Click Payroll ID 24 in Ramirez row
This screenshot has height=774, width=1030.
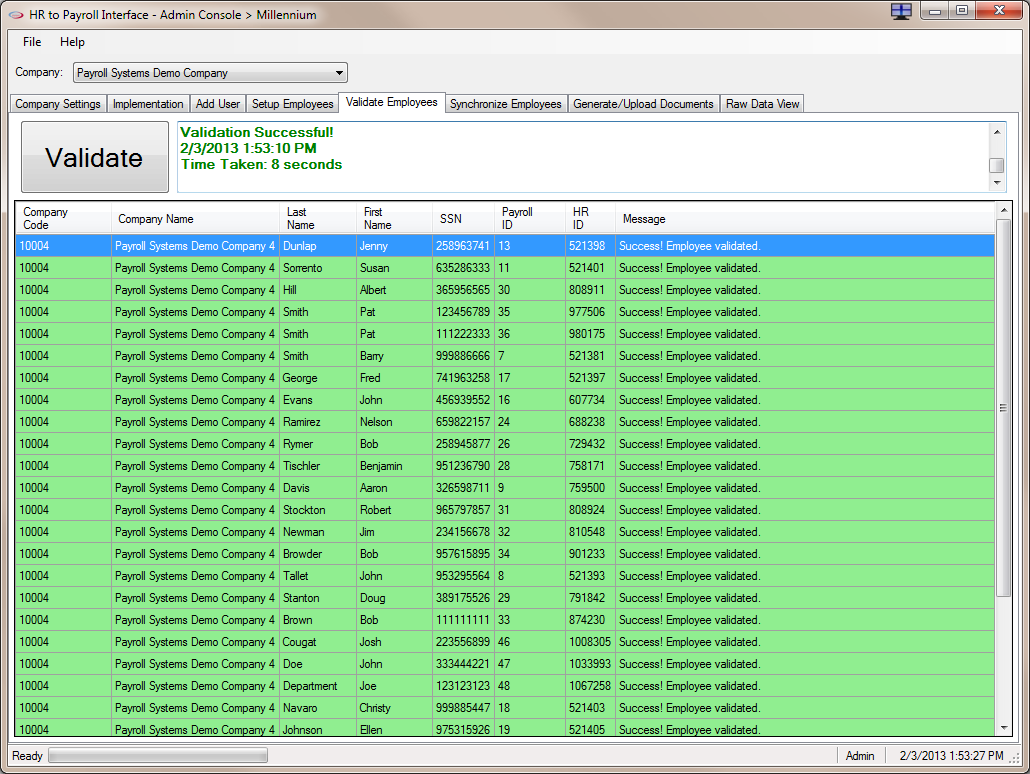tap(529, 422)
